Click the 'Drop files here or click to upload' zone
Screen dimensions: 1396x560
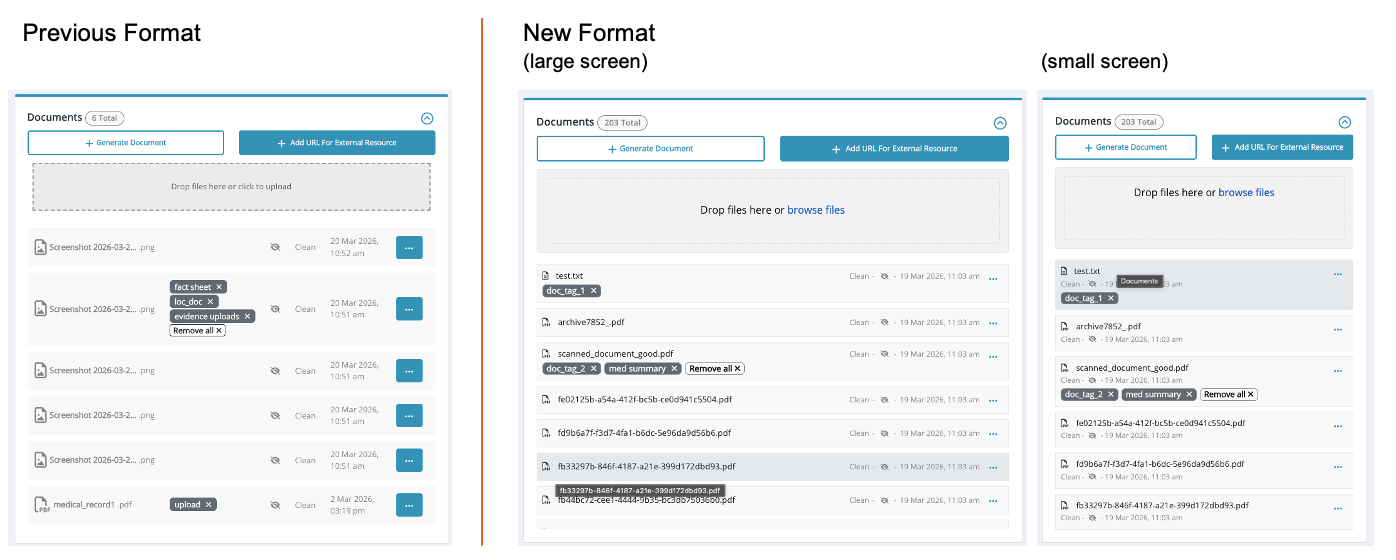click(x=231, y=187)
